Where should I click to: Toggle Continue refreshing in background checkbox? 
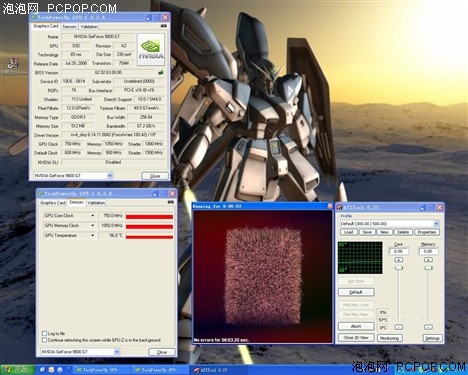click(44, 340)
